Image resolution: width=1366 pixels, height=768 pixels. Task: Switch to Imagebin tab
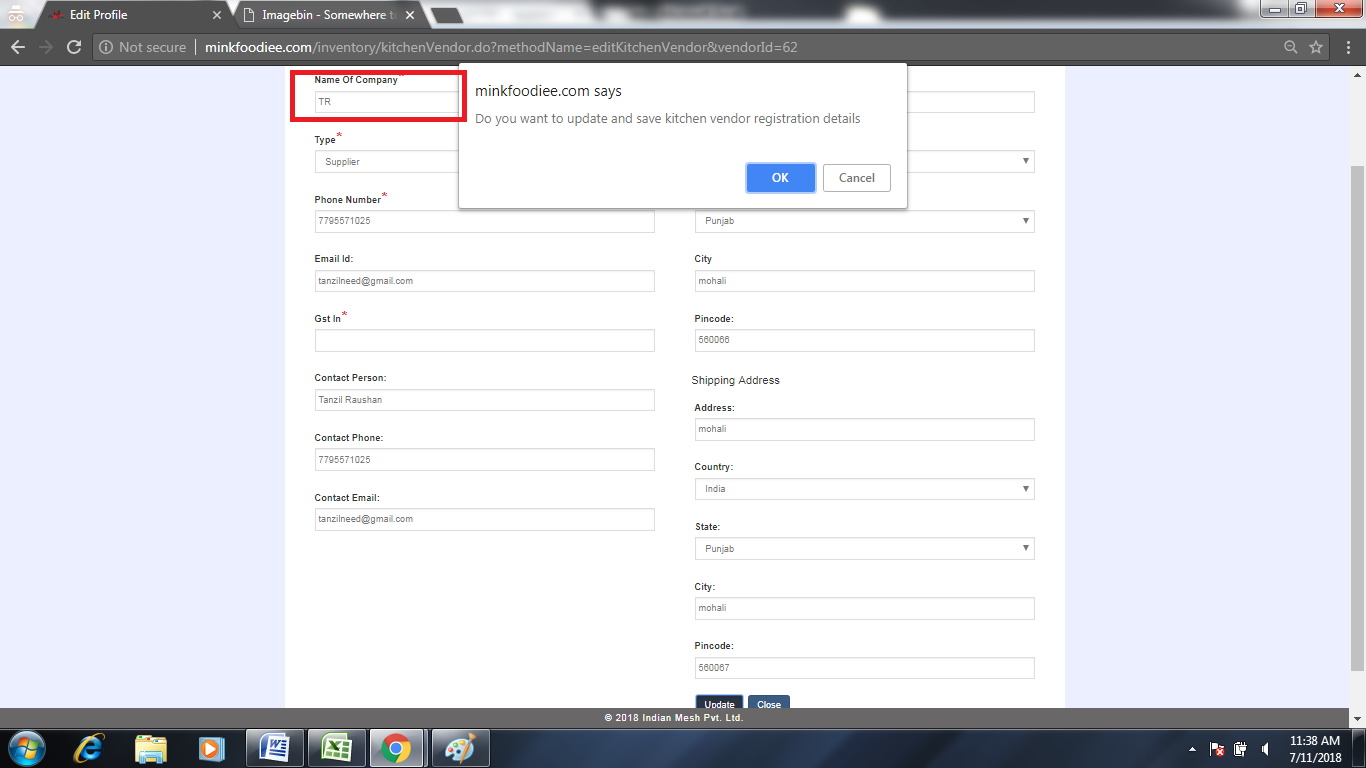tap(330, 15)
